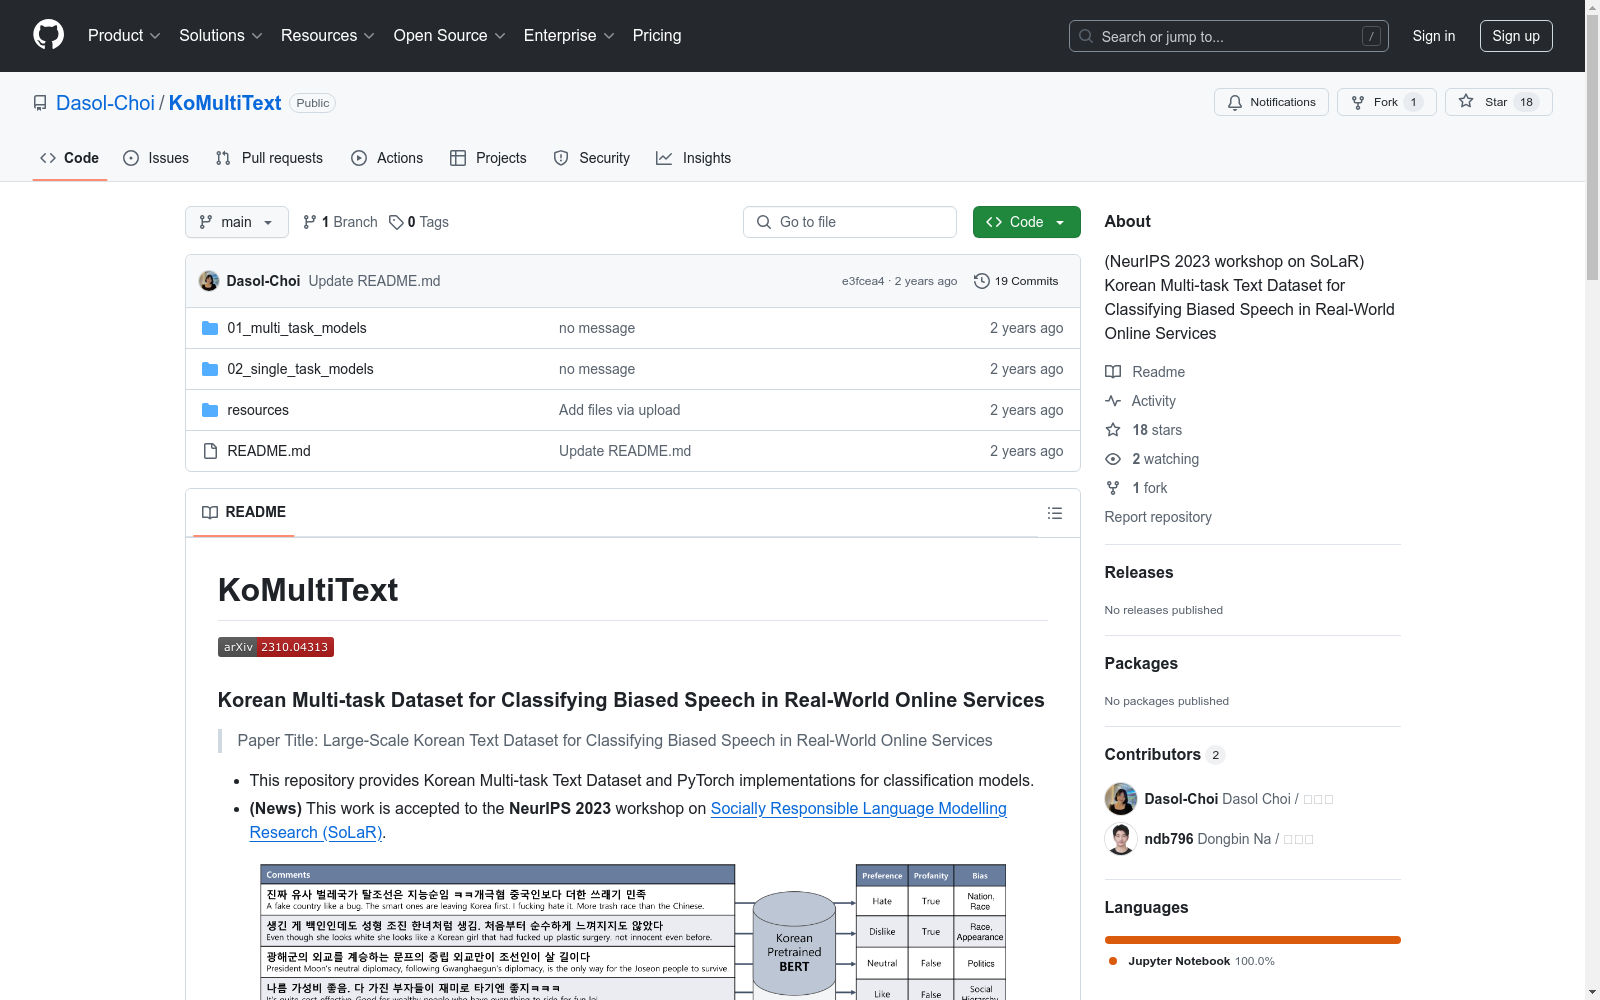Click the Security shield icon
1600x1000 pixels.
(x=561, y=158)
